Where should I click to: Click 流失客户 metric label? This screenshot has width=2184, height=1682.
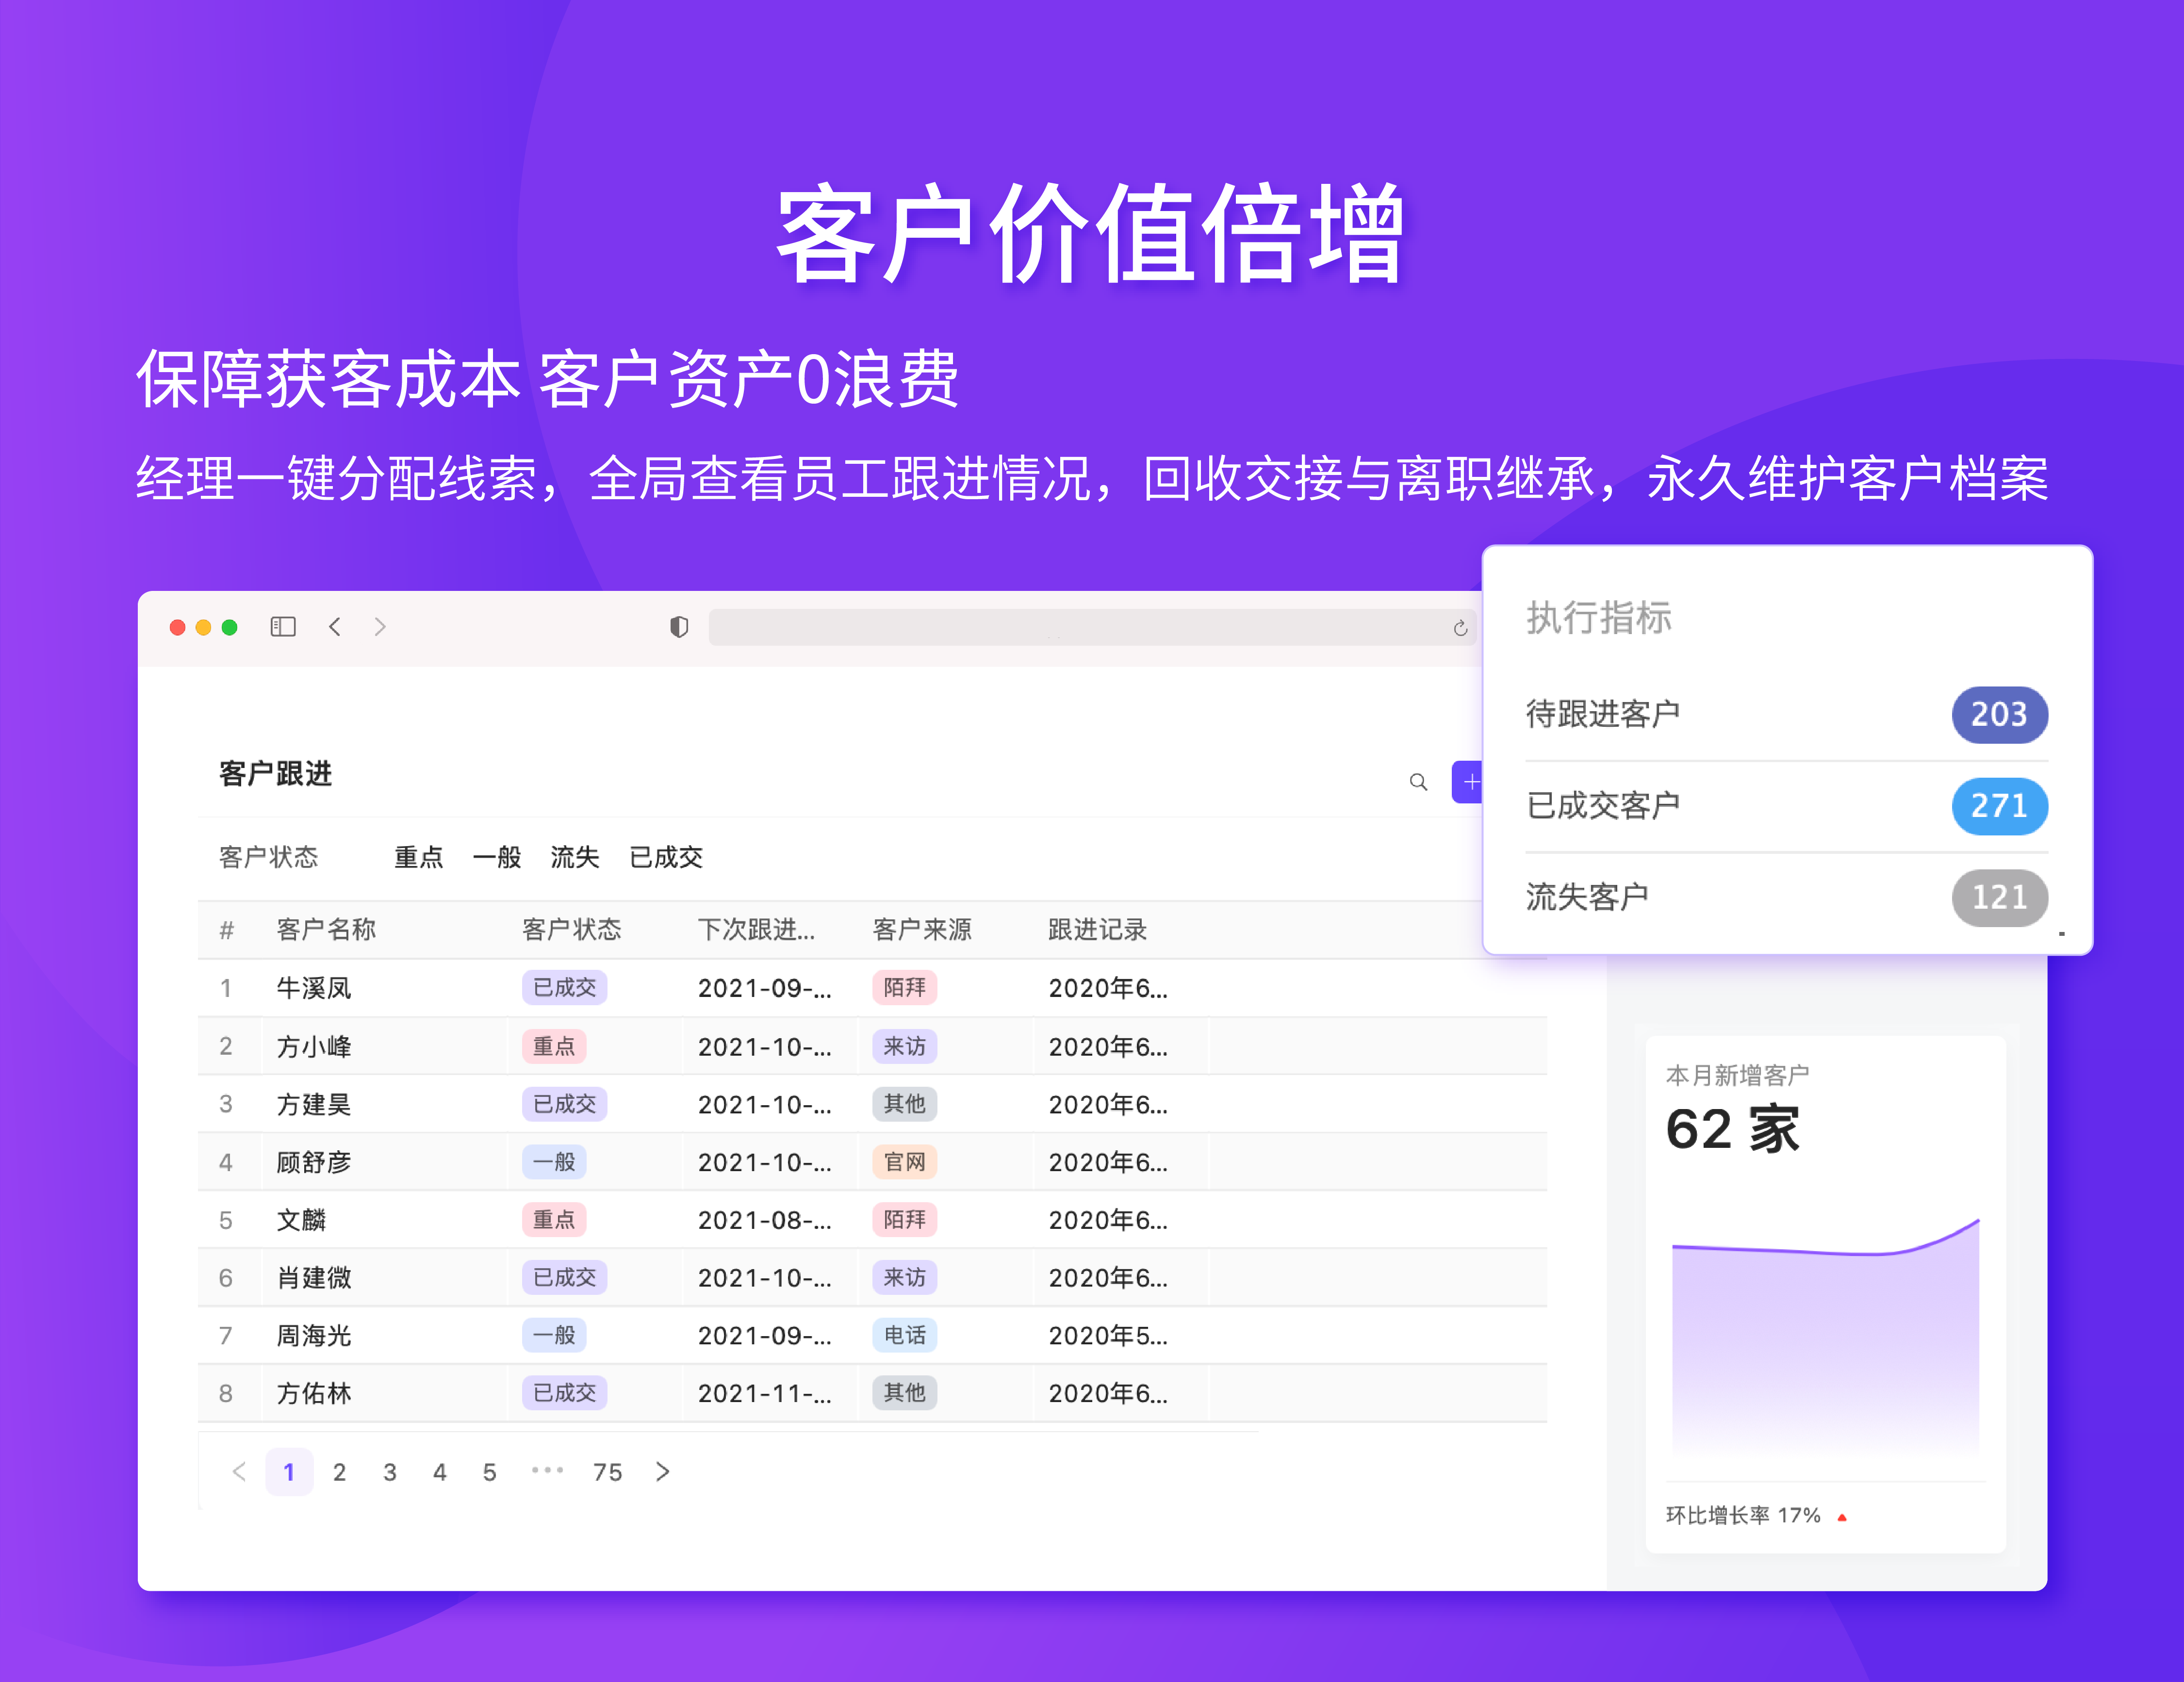(1588, 897)
